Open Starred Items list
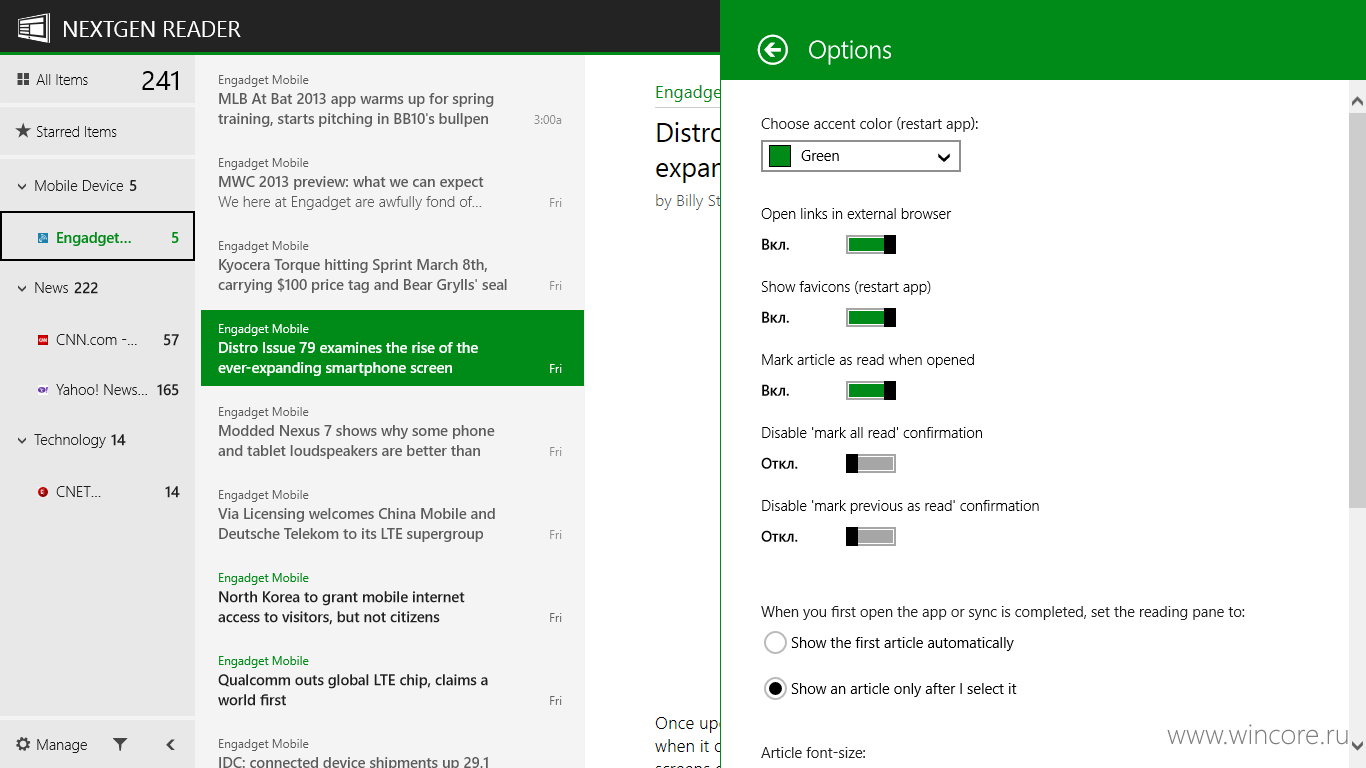This screenshot has height=768, width=1366. (97, 131)
